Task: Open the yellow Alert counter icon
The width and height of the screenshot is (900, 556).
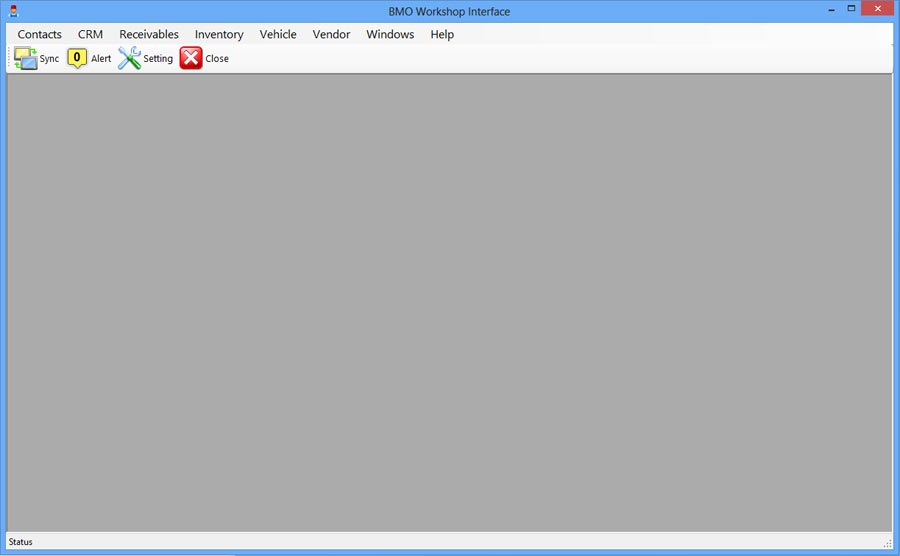Action: pos(77,59)
